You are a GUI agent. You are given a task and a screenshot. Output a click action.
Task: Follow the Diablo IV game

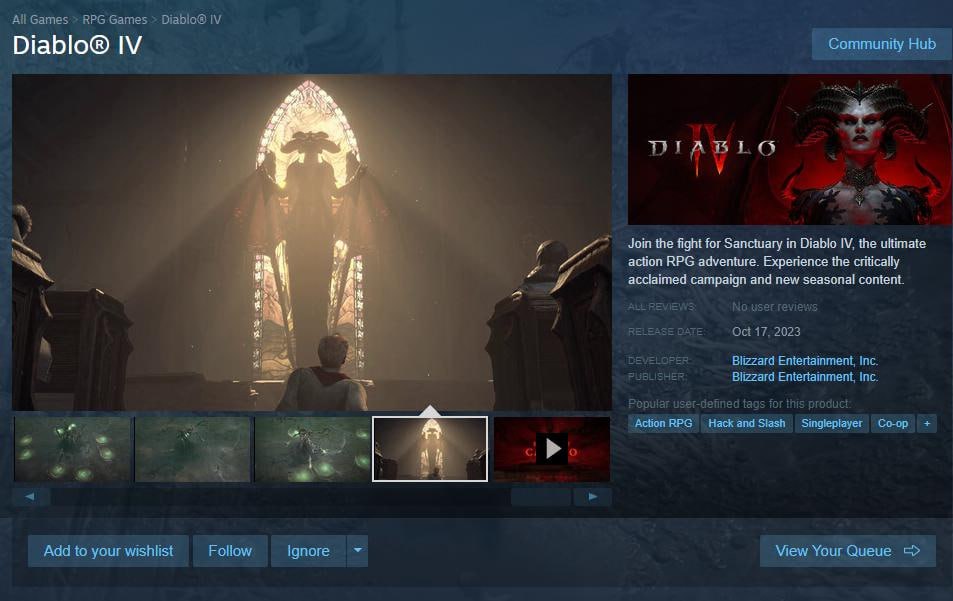click(230, 551)
